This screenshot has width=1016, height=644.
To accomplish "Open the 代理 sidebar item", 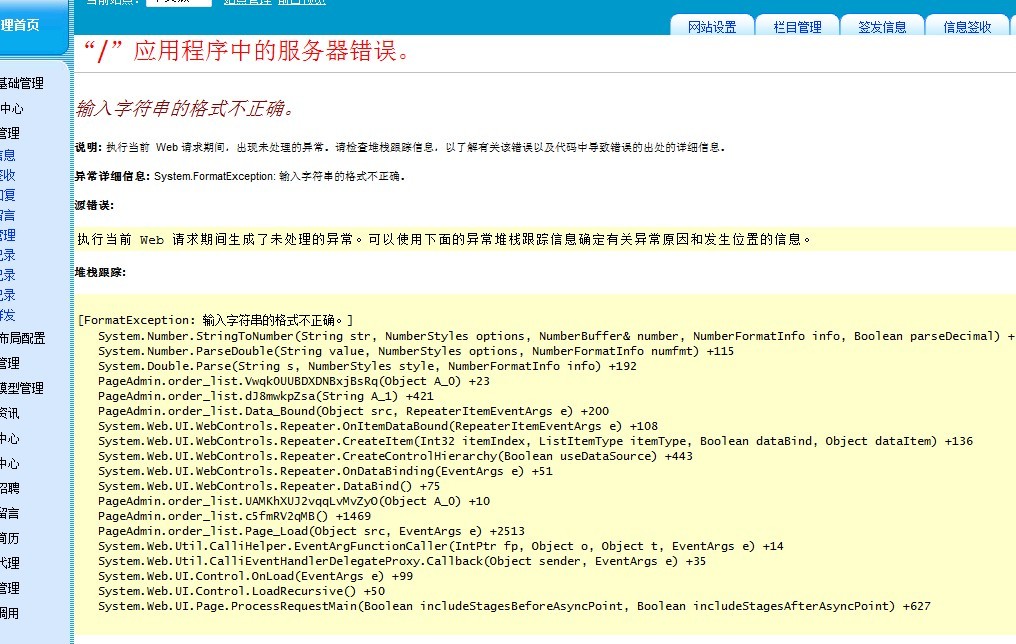I will pos(10,563).
